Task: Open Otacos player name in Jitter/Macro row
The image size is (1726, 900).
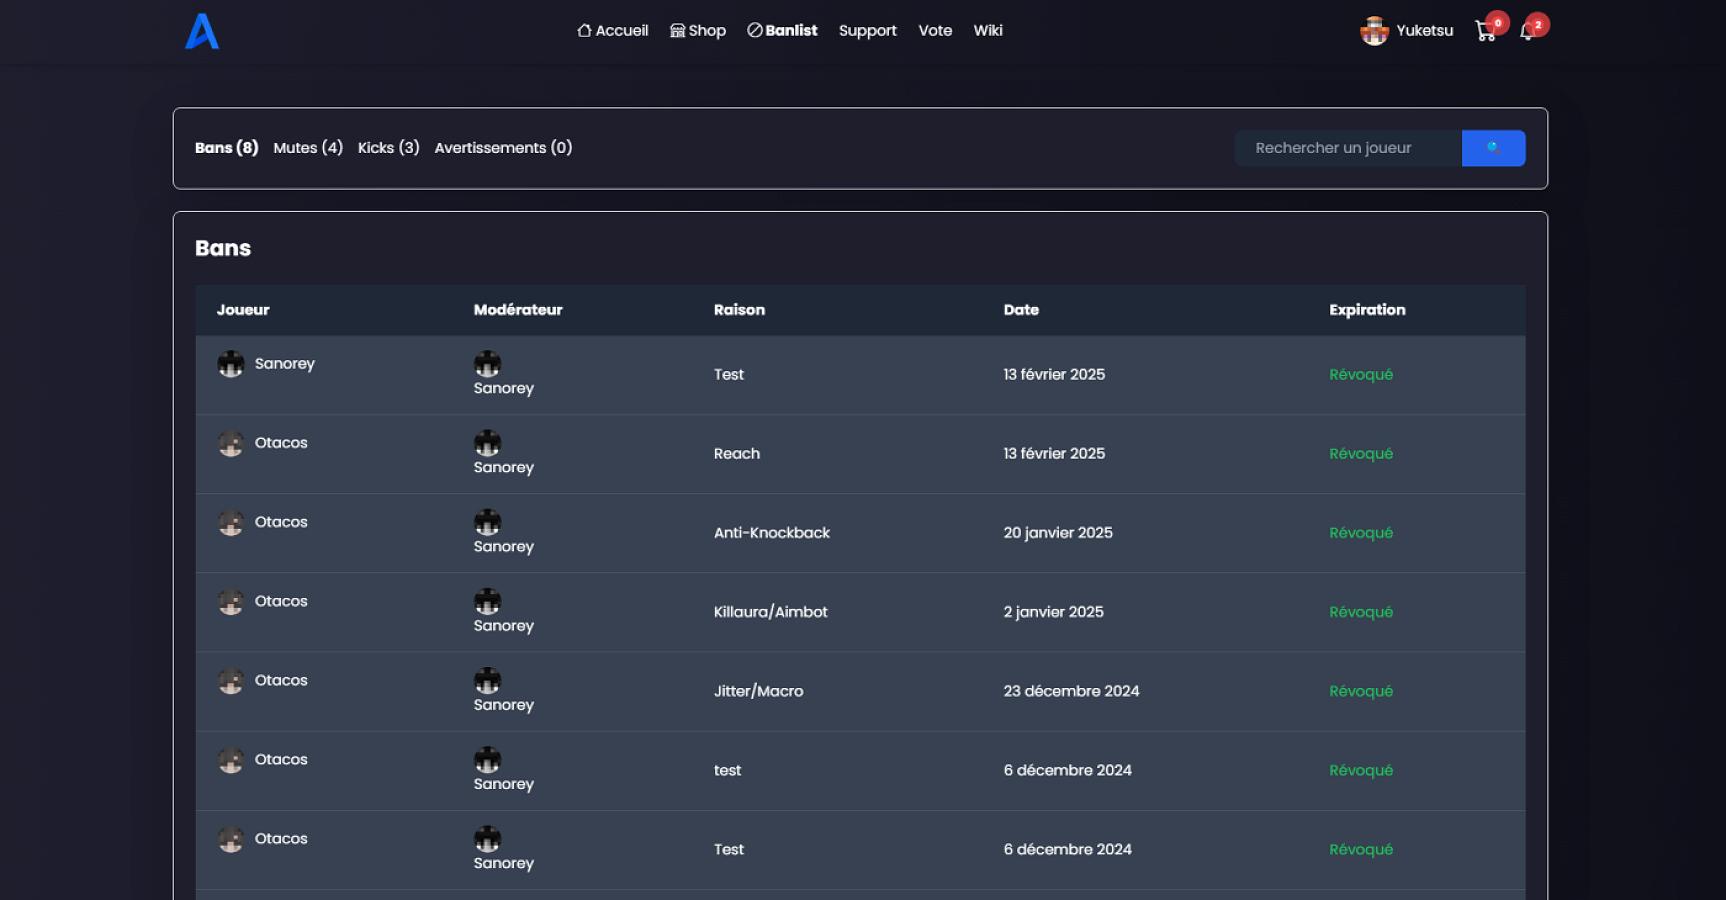Action: pyautogui.click(x=281, y=681)
